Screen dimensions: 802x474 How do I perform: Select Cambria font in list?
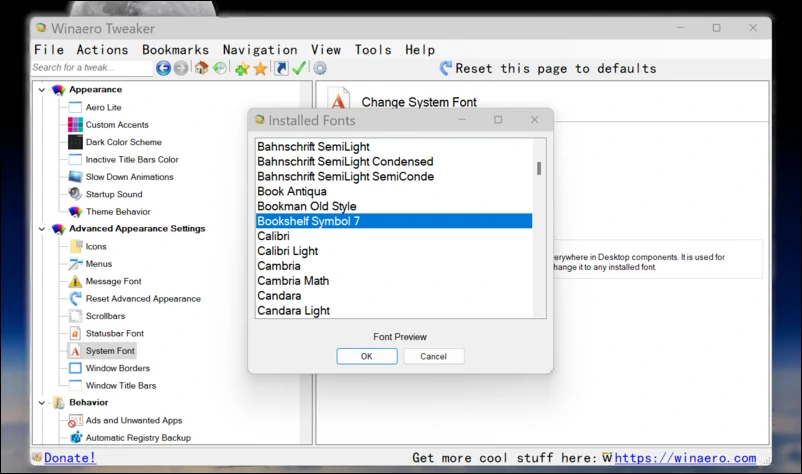(x=394, y=266)
